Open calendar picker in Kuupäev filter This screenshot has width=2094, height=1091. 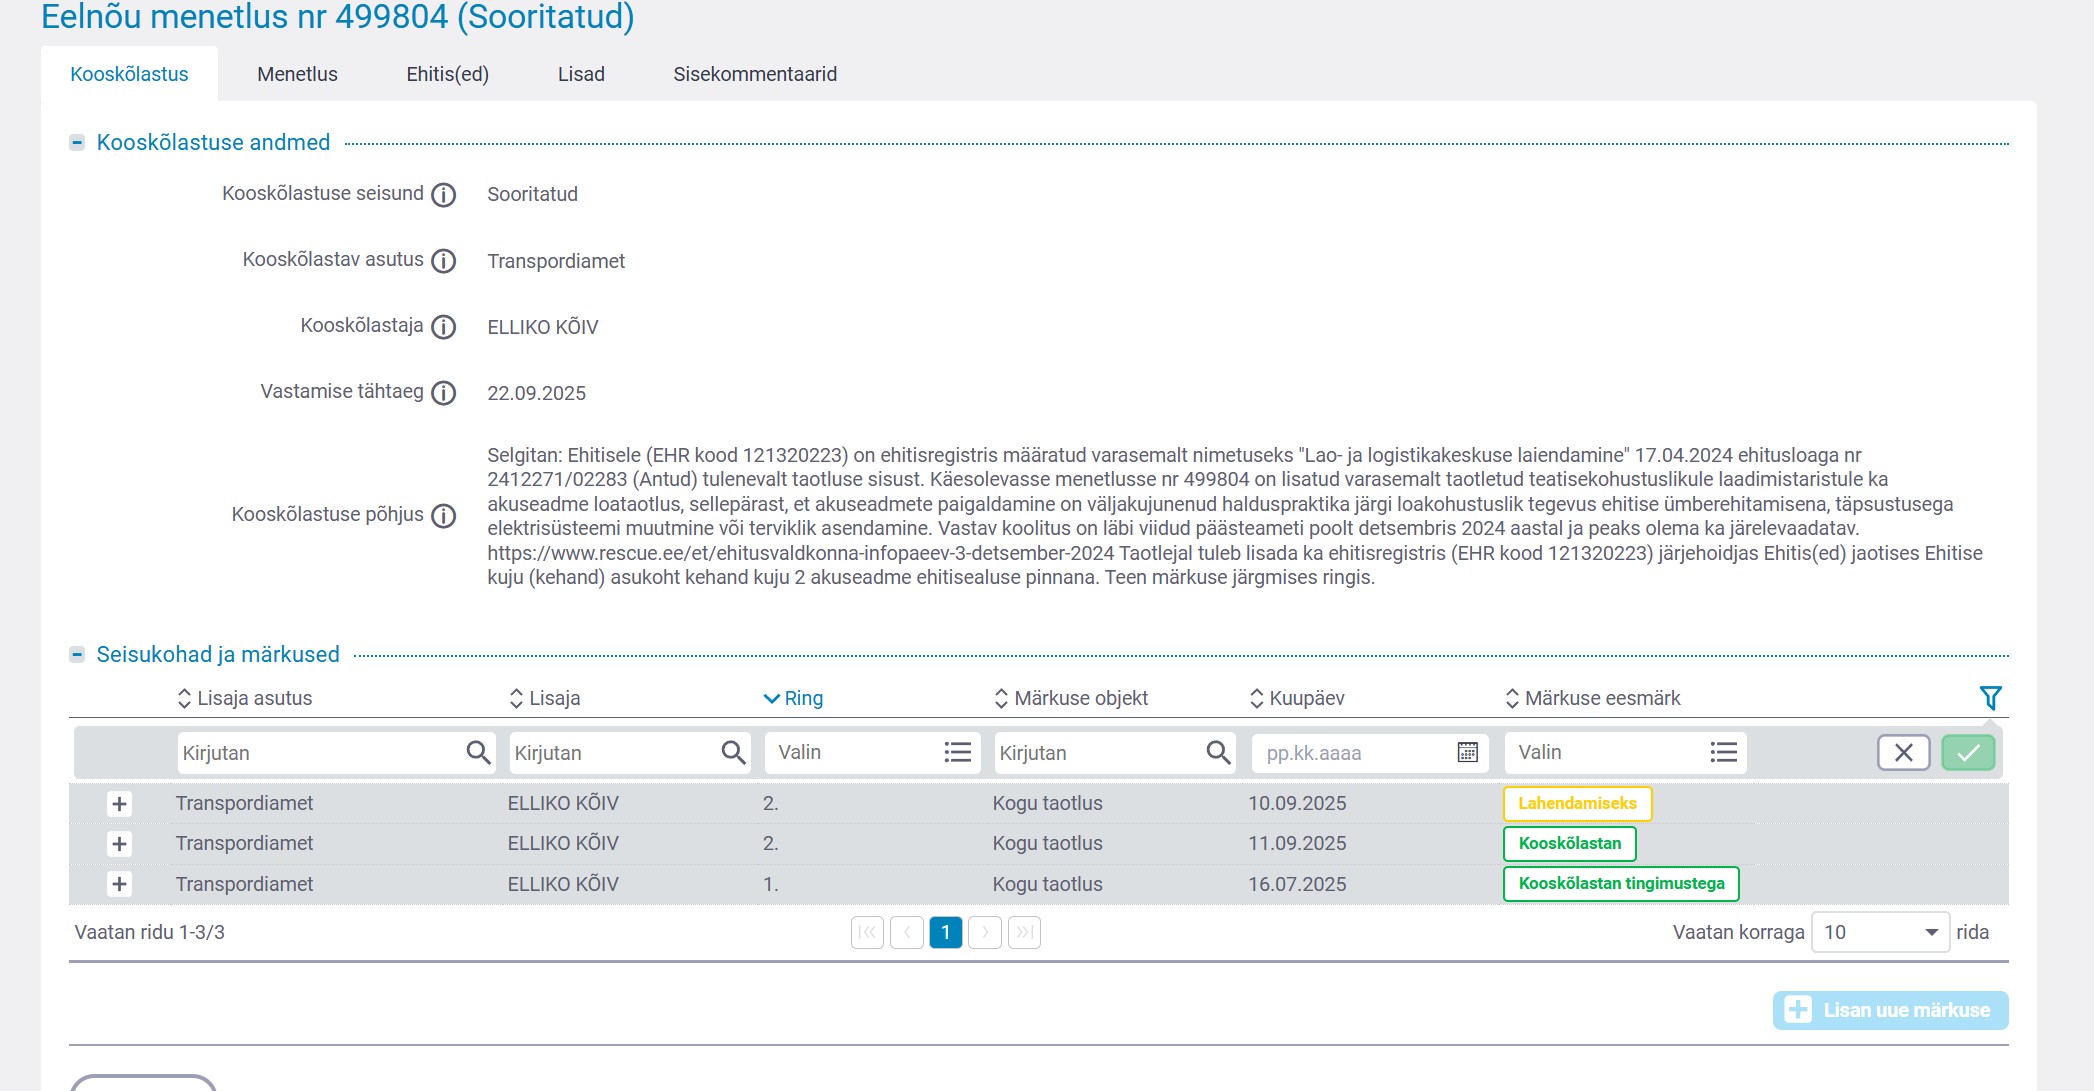point(1467,752)
